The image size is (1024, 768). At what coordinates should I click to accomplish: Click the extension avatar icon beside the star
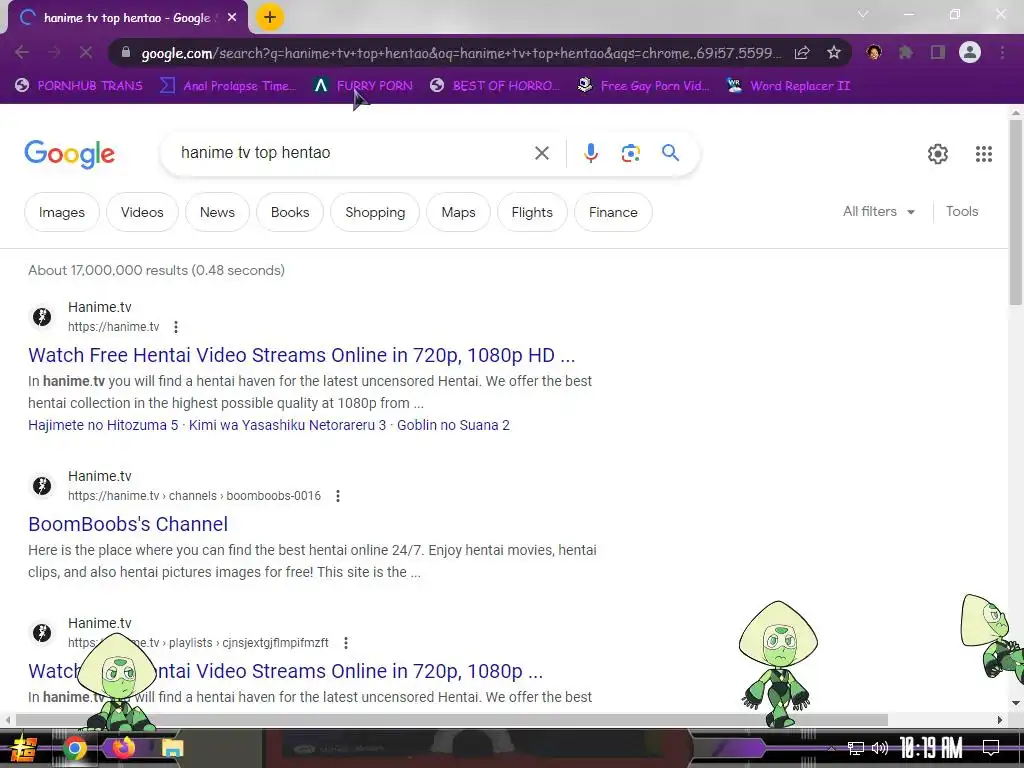(874, 52)
